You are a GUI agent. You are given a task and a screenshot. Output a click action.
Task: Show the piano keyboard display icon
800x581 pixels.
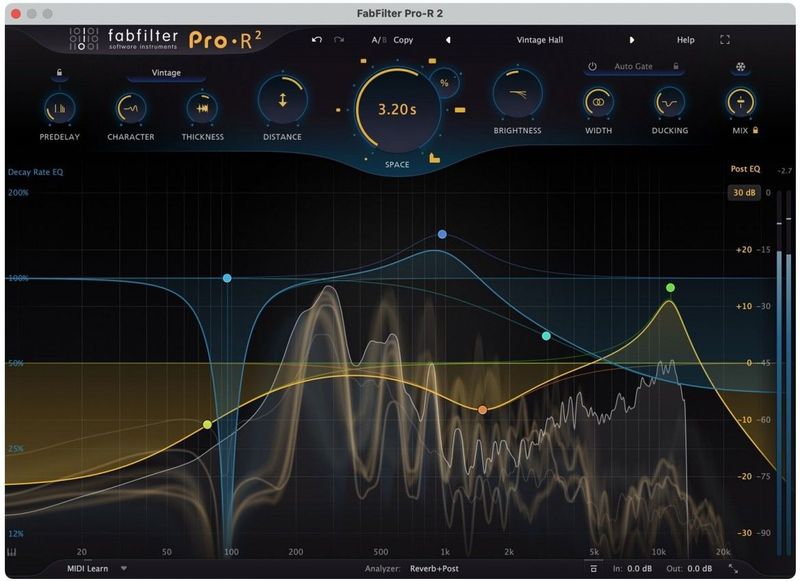pos(12,552)
